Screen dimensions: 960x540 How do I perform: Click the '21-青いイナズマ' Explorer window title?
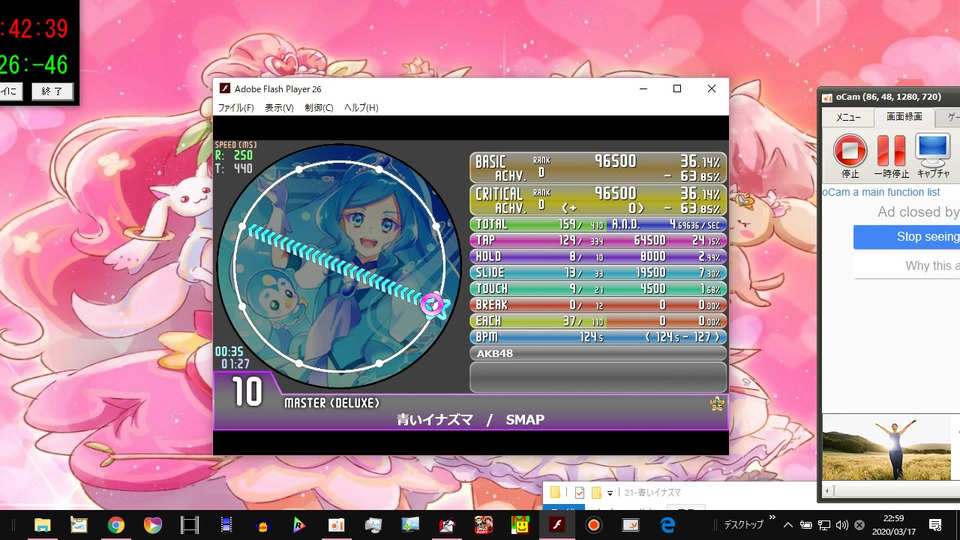pos(653,492)
